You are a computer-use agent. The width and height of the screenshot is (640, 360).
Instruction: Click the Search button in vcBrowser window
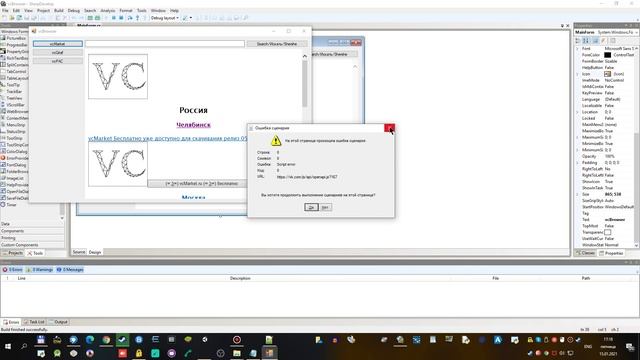(x=277, y=44)
